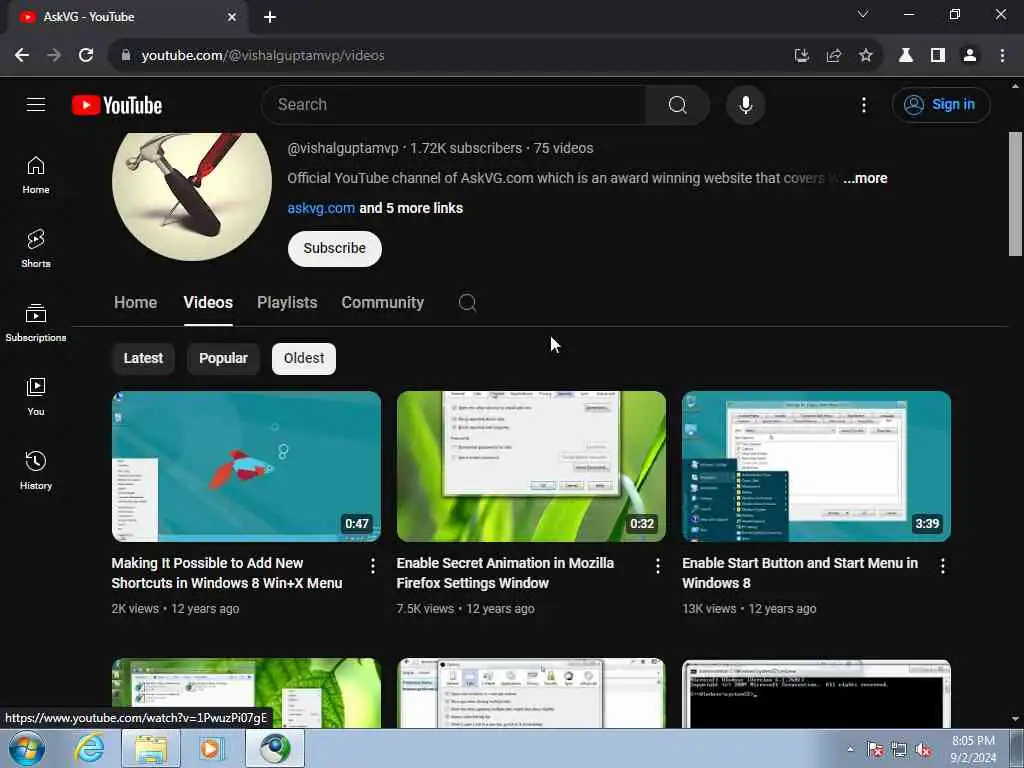1024x768 pixels.
Task: Click the Subscribe button
Action: (x=334, y=249)
